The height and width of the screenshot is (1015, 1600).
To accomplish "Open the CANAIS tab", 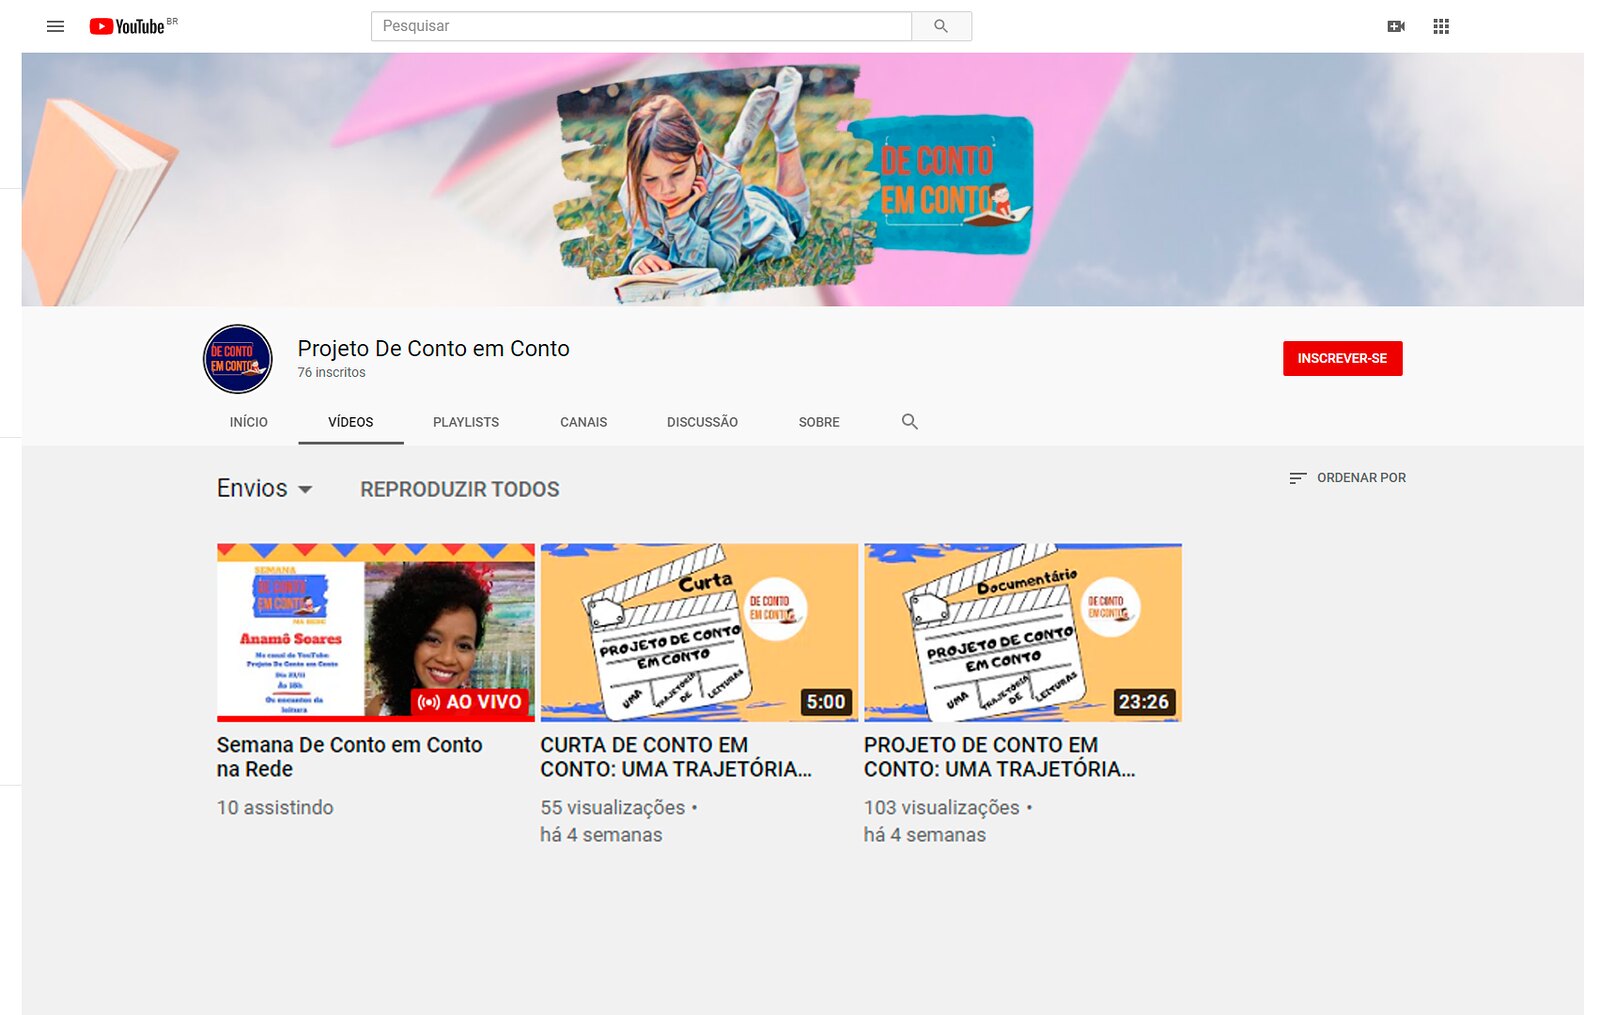I will click(x=584, y=422).
